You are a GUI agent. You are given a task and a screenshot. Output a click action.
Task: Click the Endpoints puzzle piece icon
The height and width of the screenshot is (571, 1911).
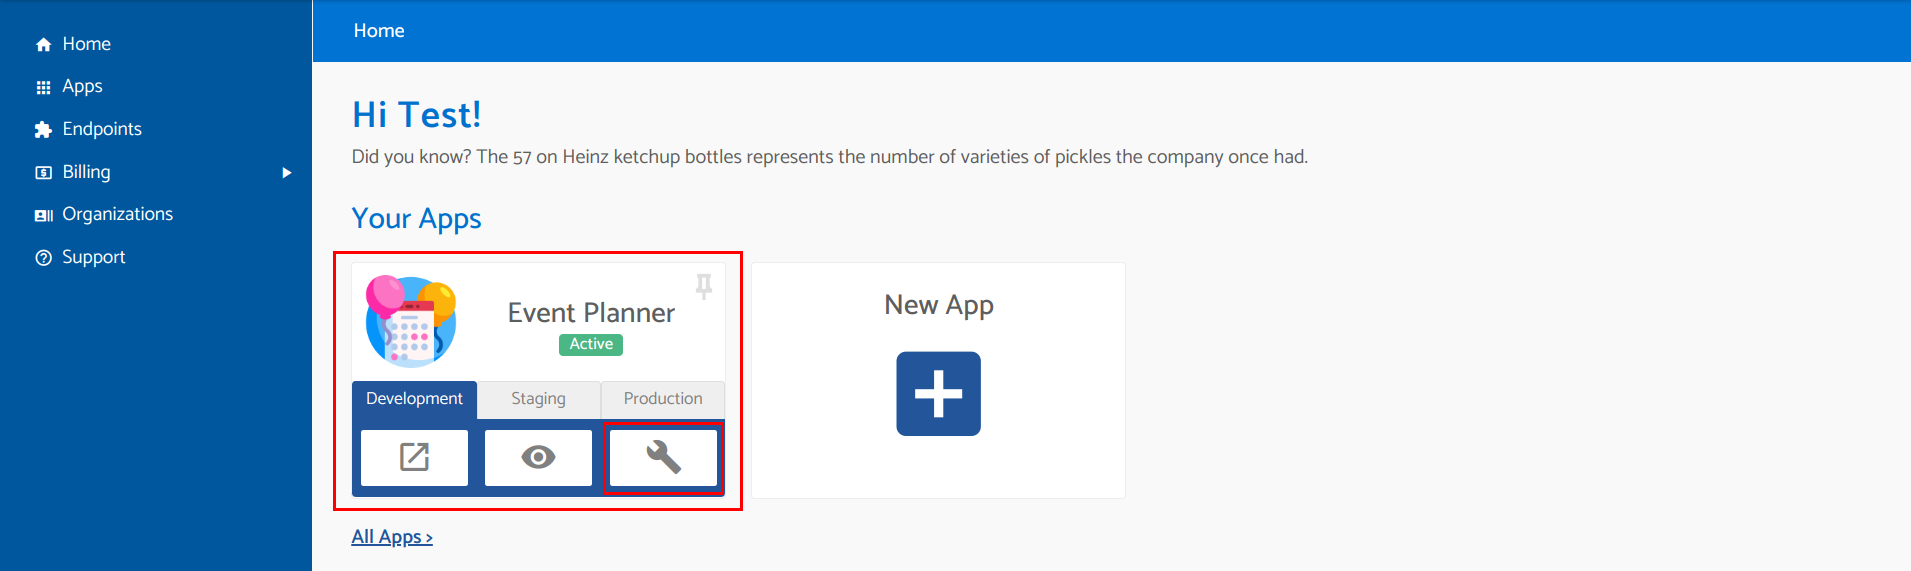(43, 130)
